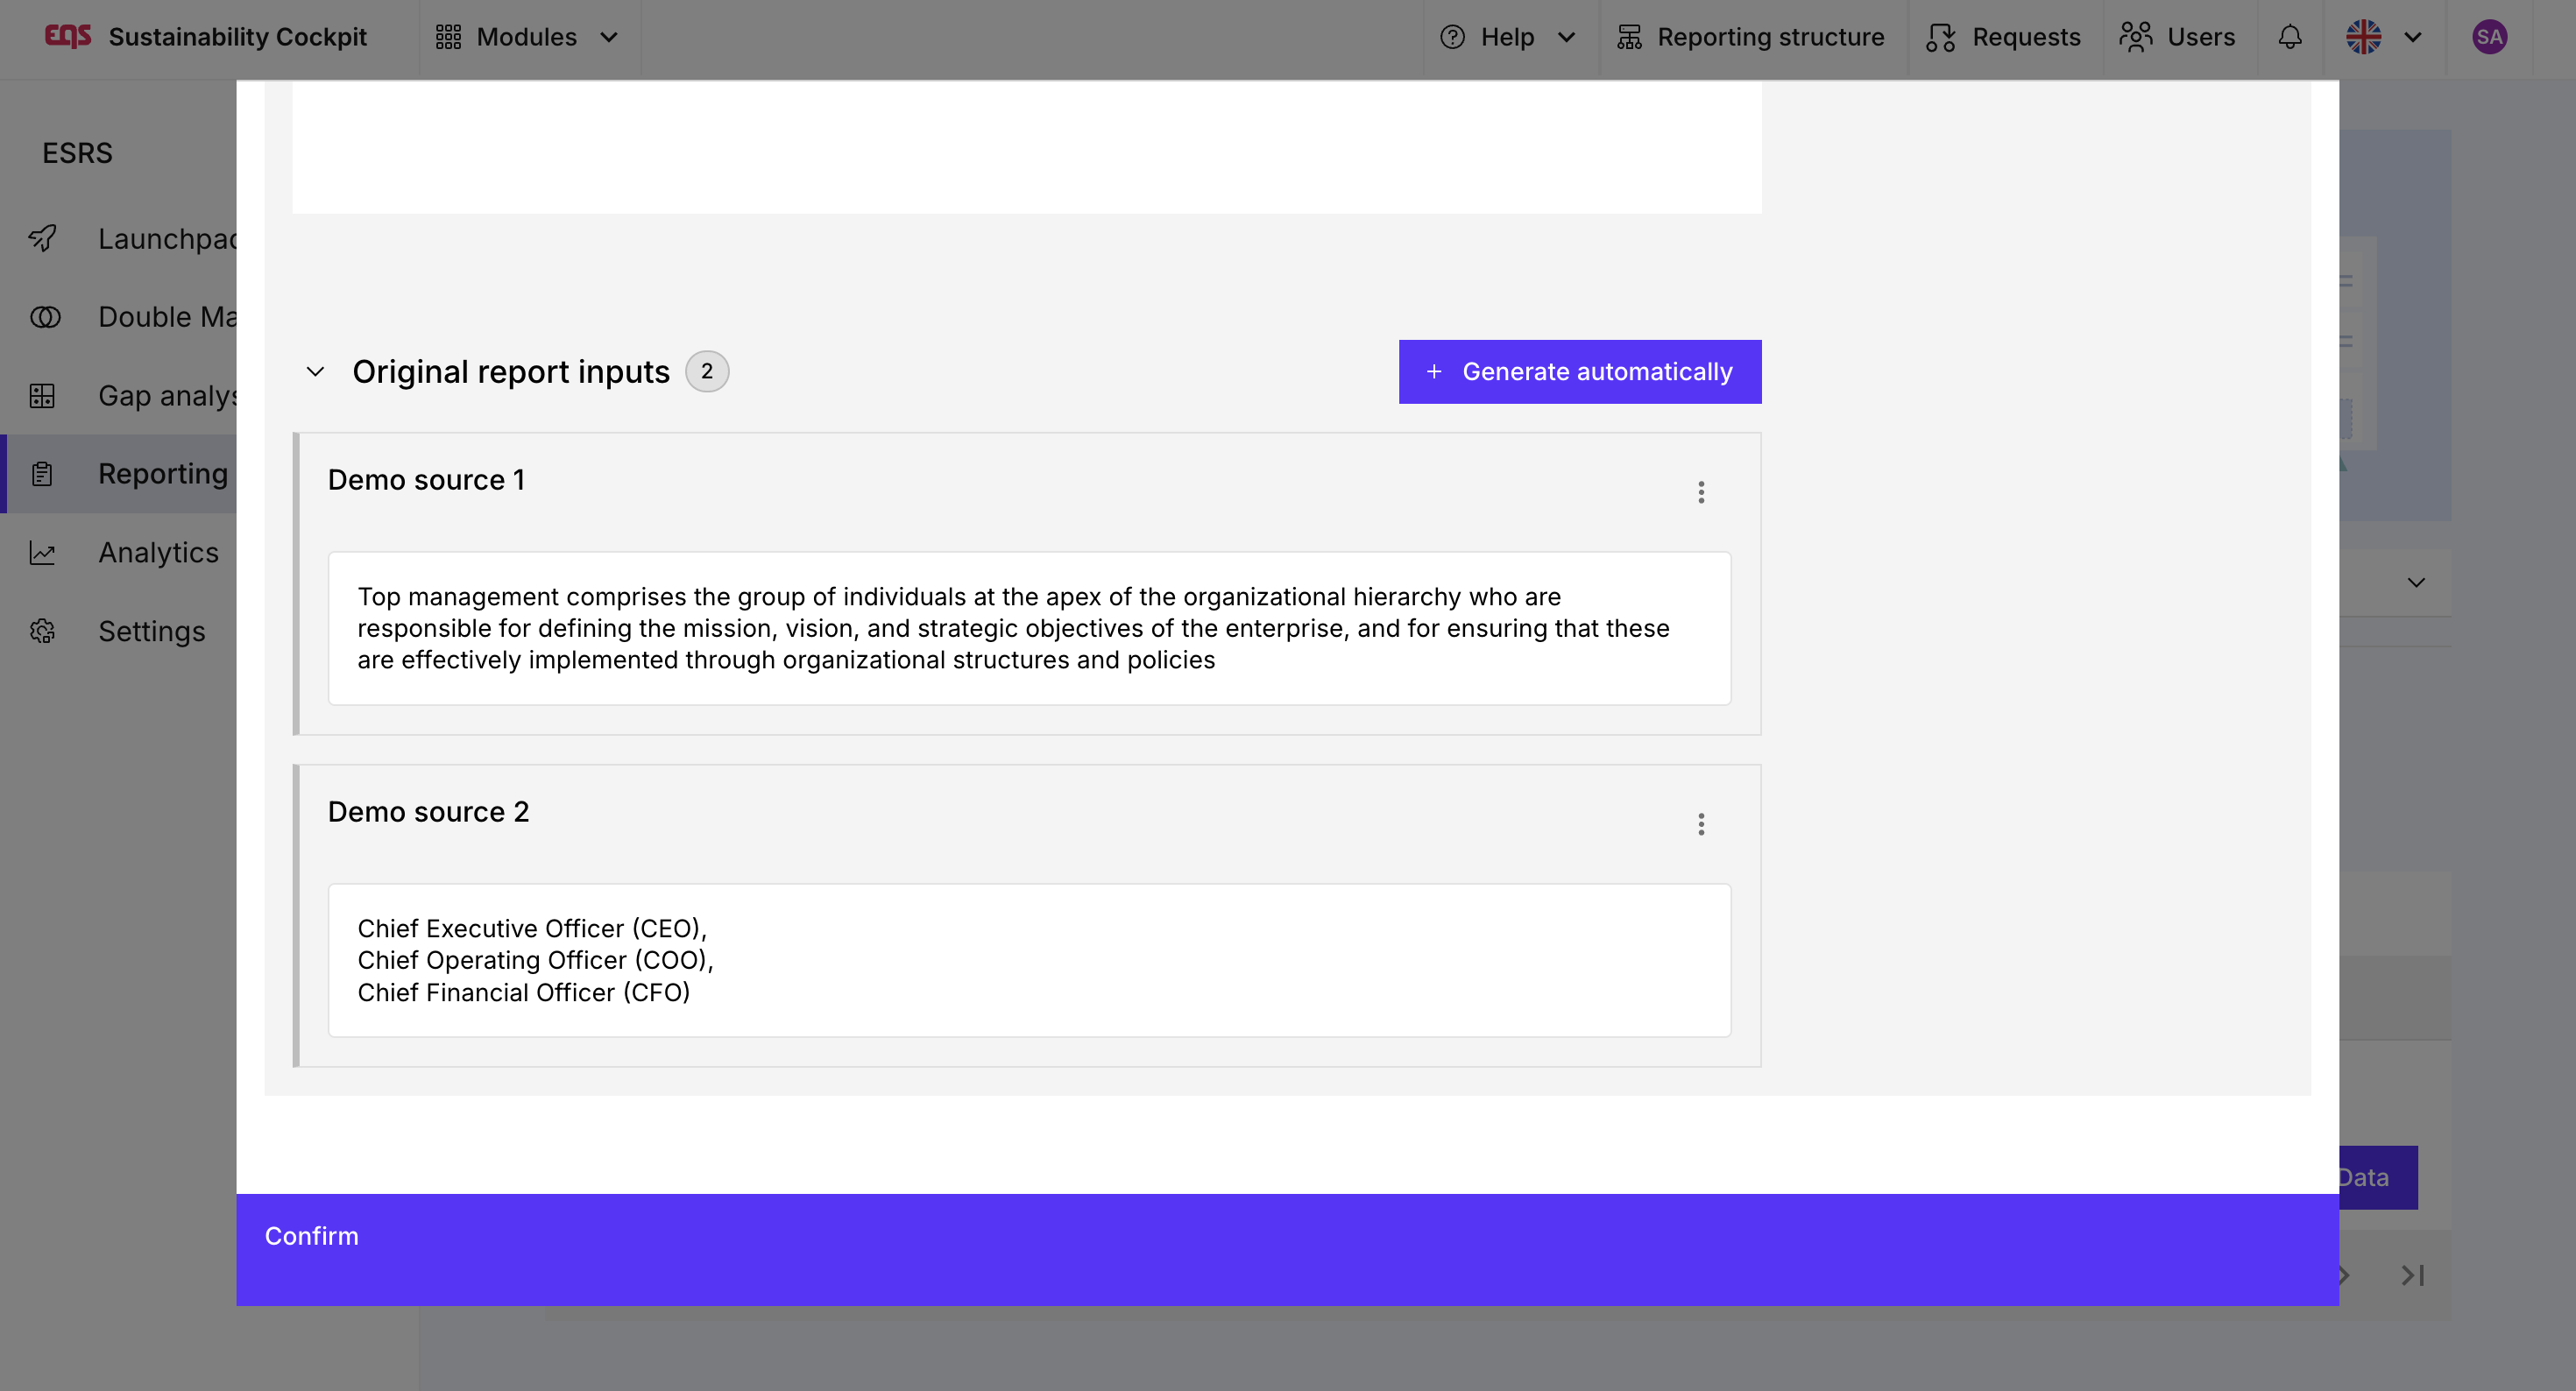Open the notifications bell
The height and width of the screenshot is (1391, 2576).
(x=2289, y=37)
